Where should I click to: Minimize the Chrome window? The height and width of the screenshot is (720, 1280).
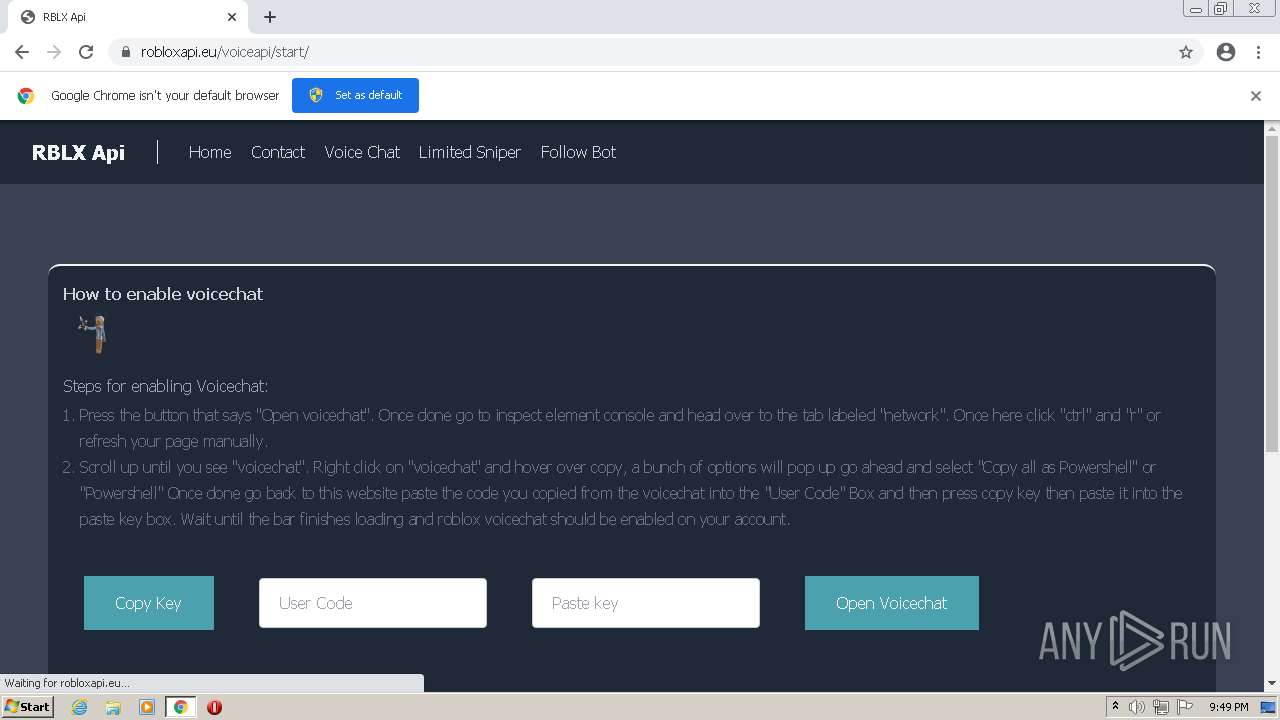1196,9
